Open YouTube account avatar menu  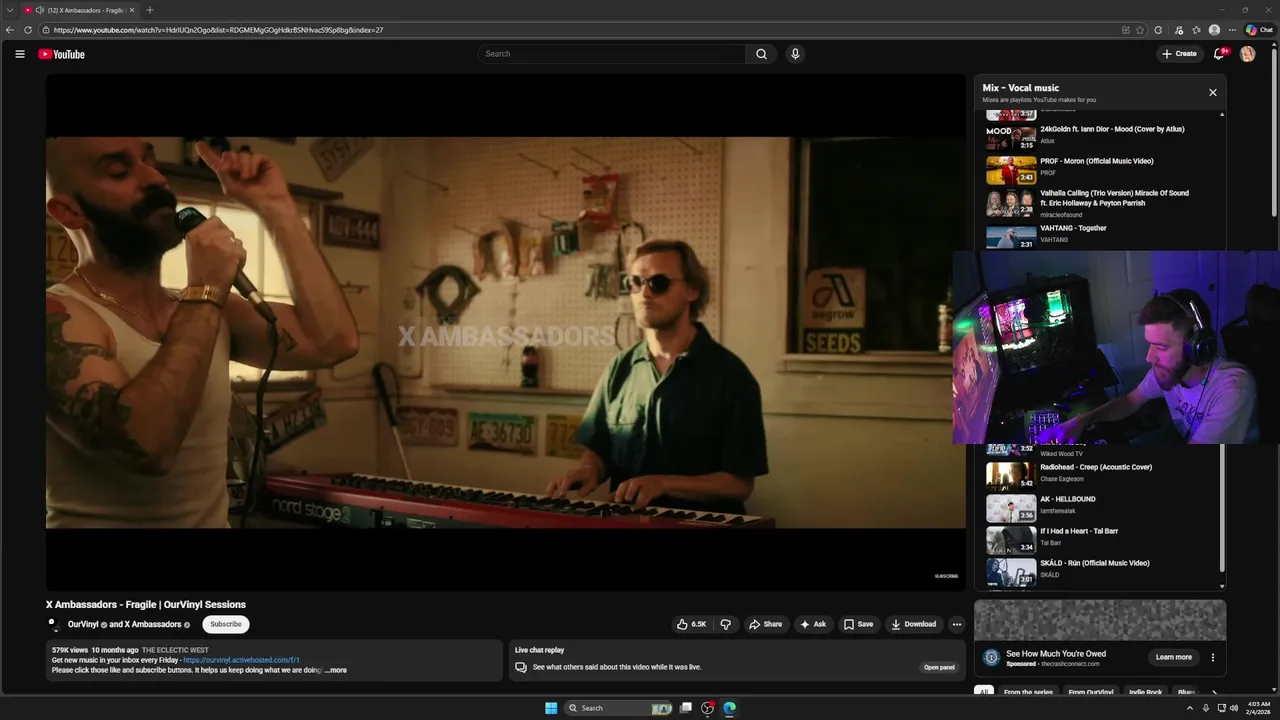pyautogui.click(x=1247, y=54)
